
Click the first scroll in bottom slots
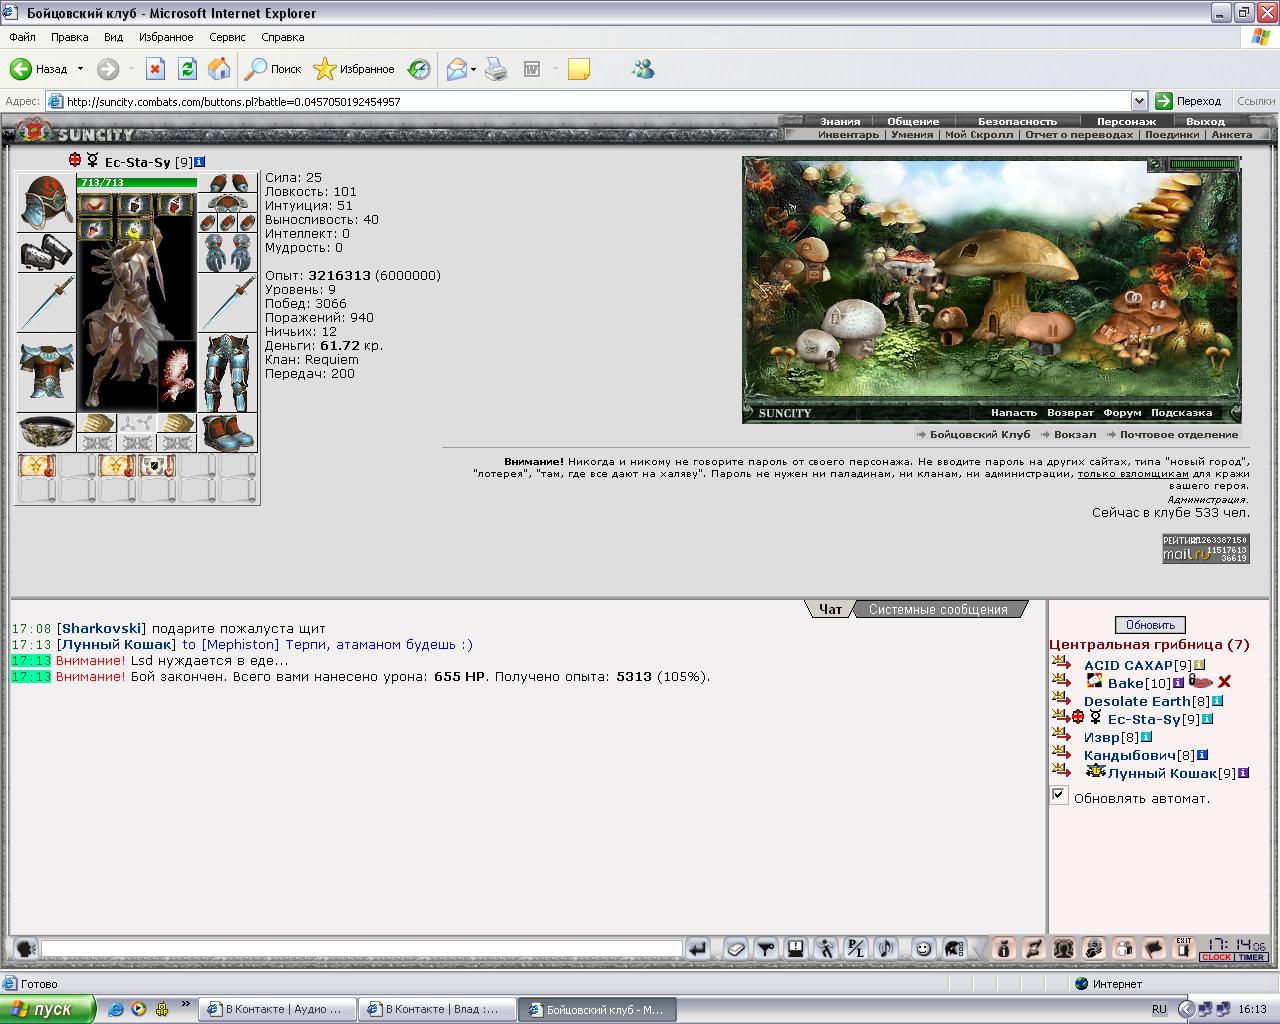tap(36, 465)
